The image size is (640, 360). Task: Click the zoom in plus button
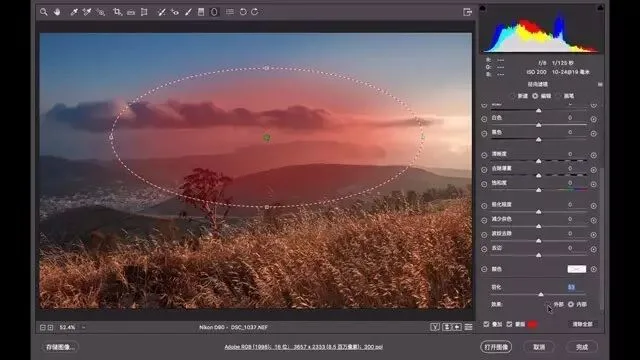click(x=50, y=327)
